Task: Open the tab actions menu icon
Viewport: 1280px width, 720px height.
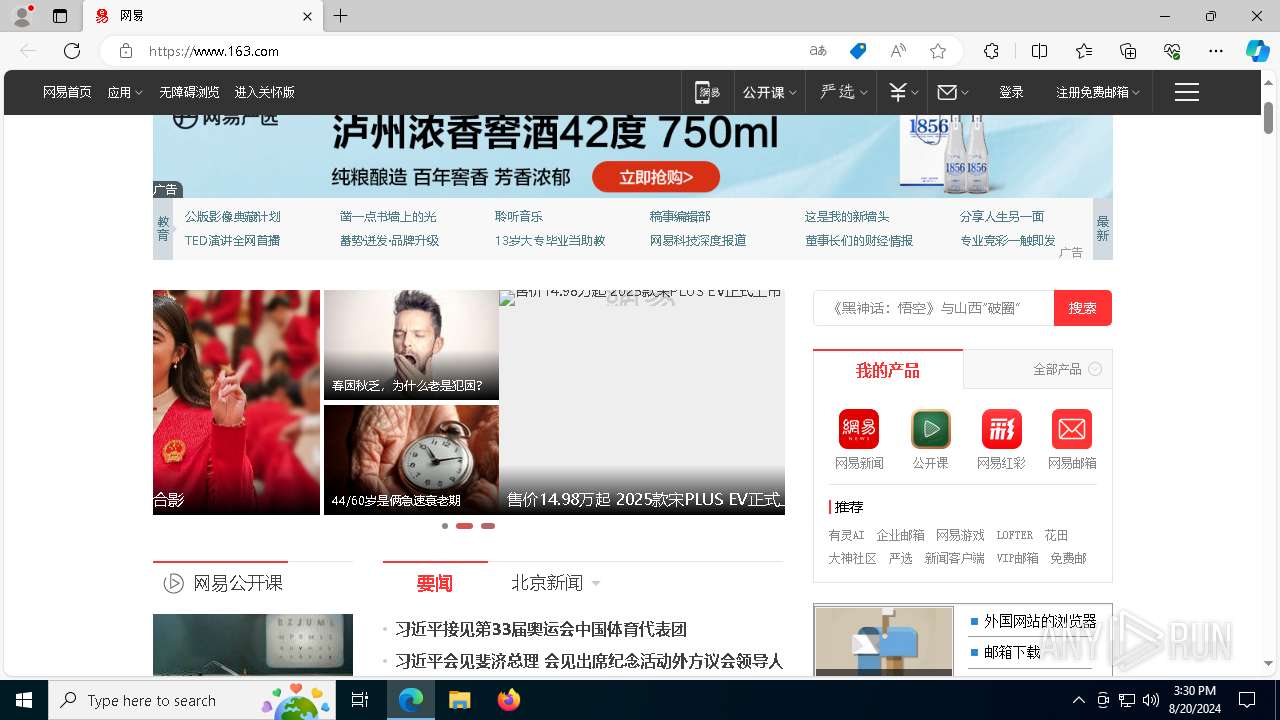Action: coord(60,16)
